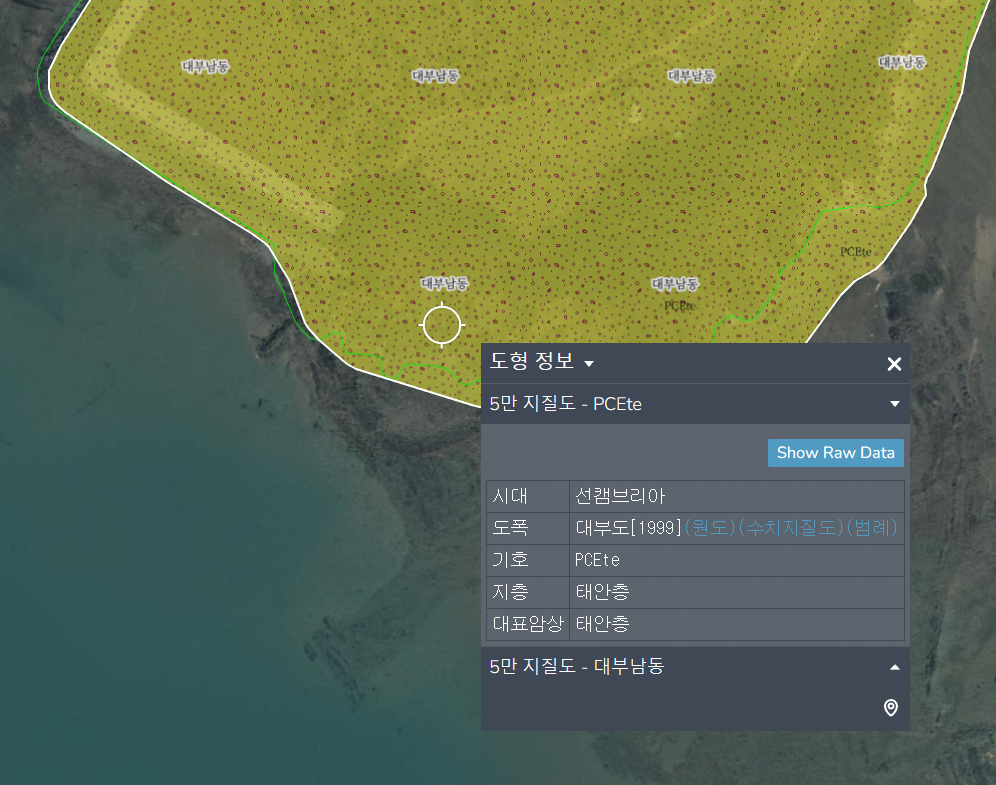Click the 대부남동 map label just above the crosshair
Viewport: 996px width, 785px height.
coord(445,283)
